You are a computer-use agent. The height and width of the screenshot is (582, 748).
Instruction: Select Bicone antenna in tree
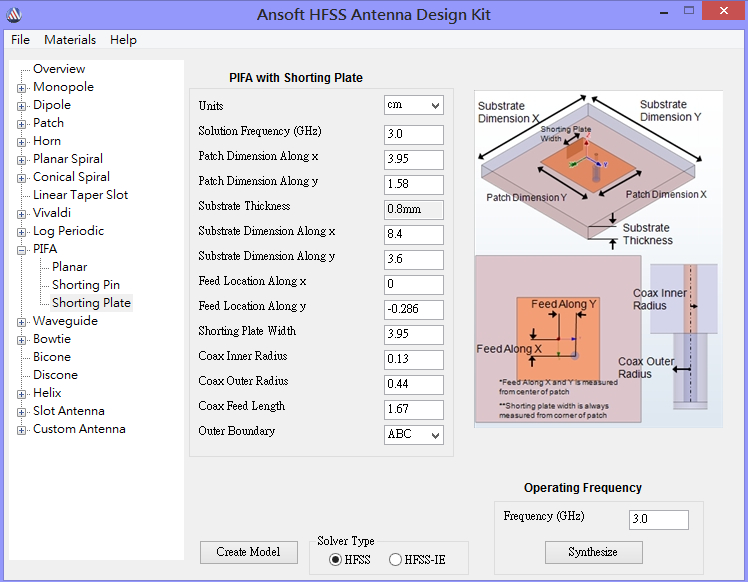point(52,357)
